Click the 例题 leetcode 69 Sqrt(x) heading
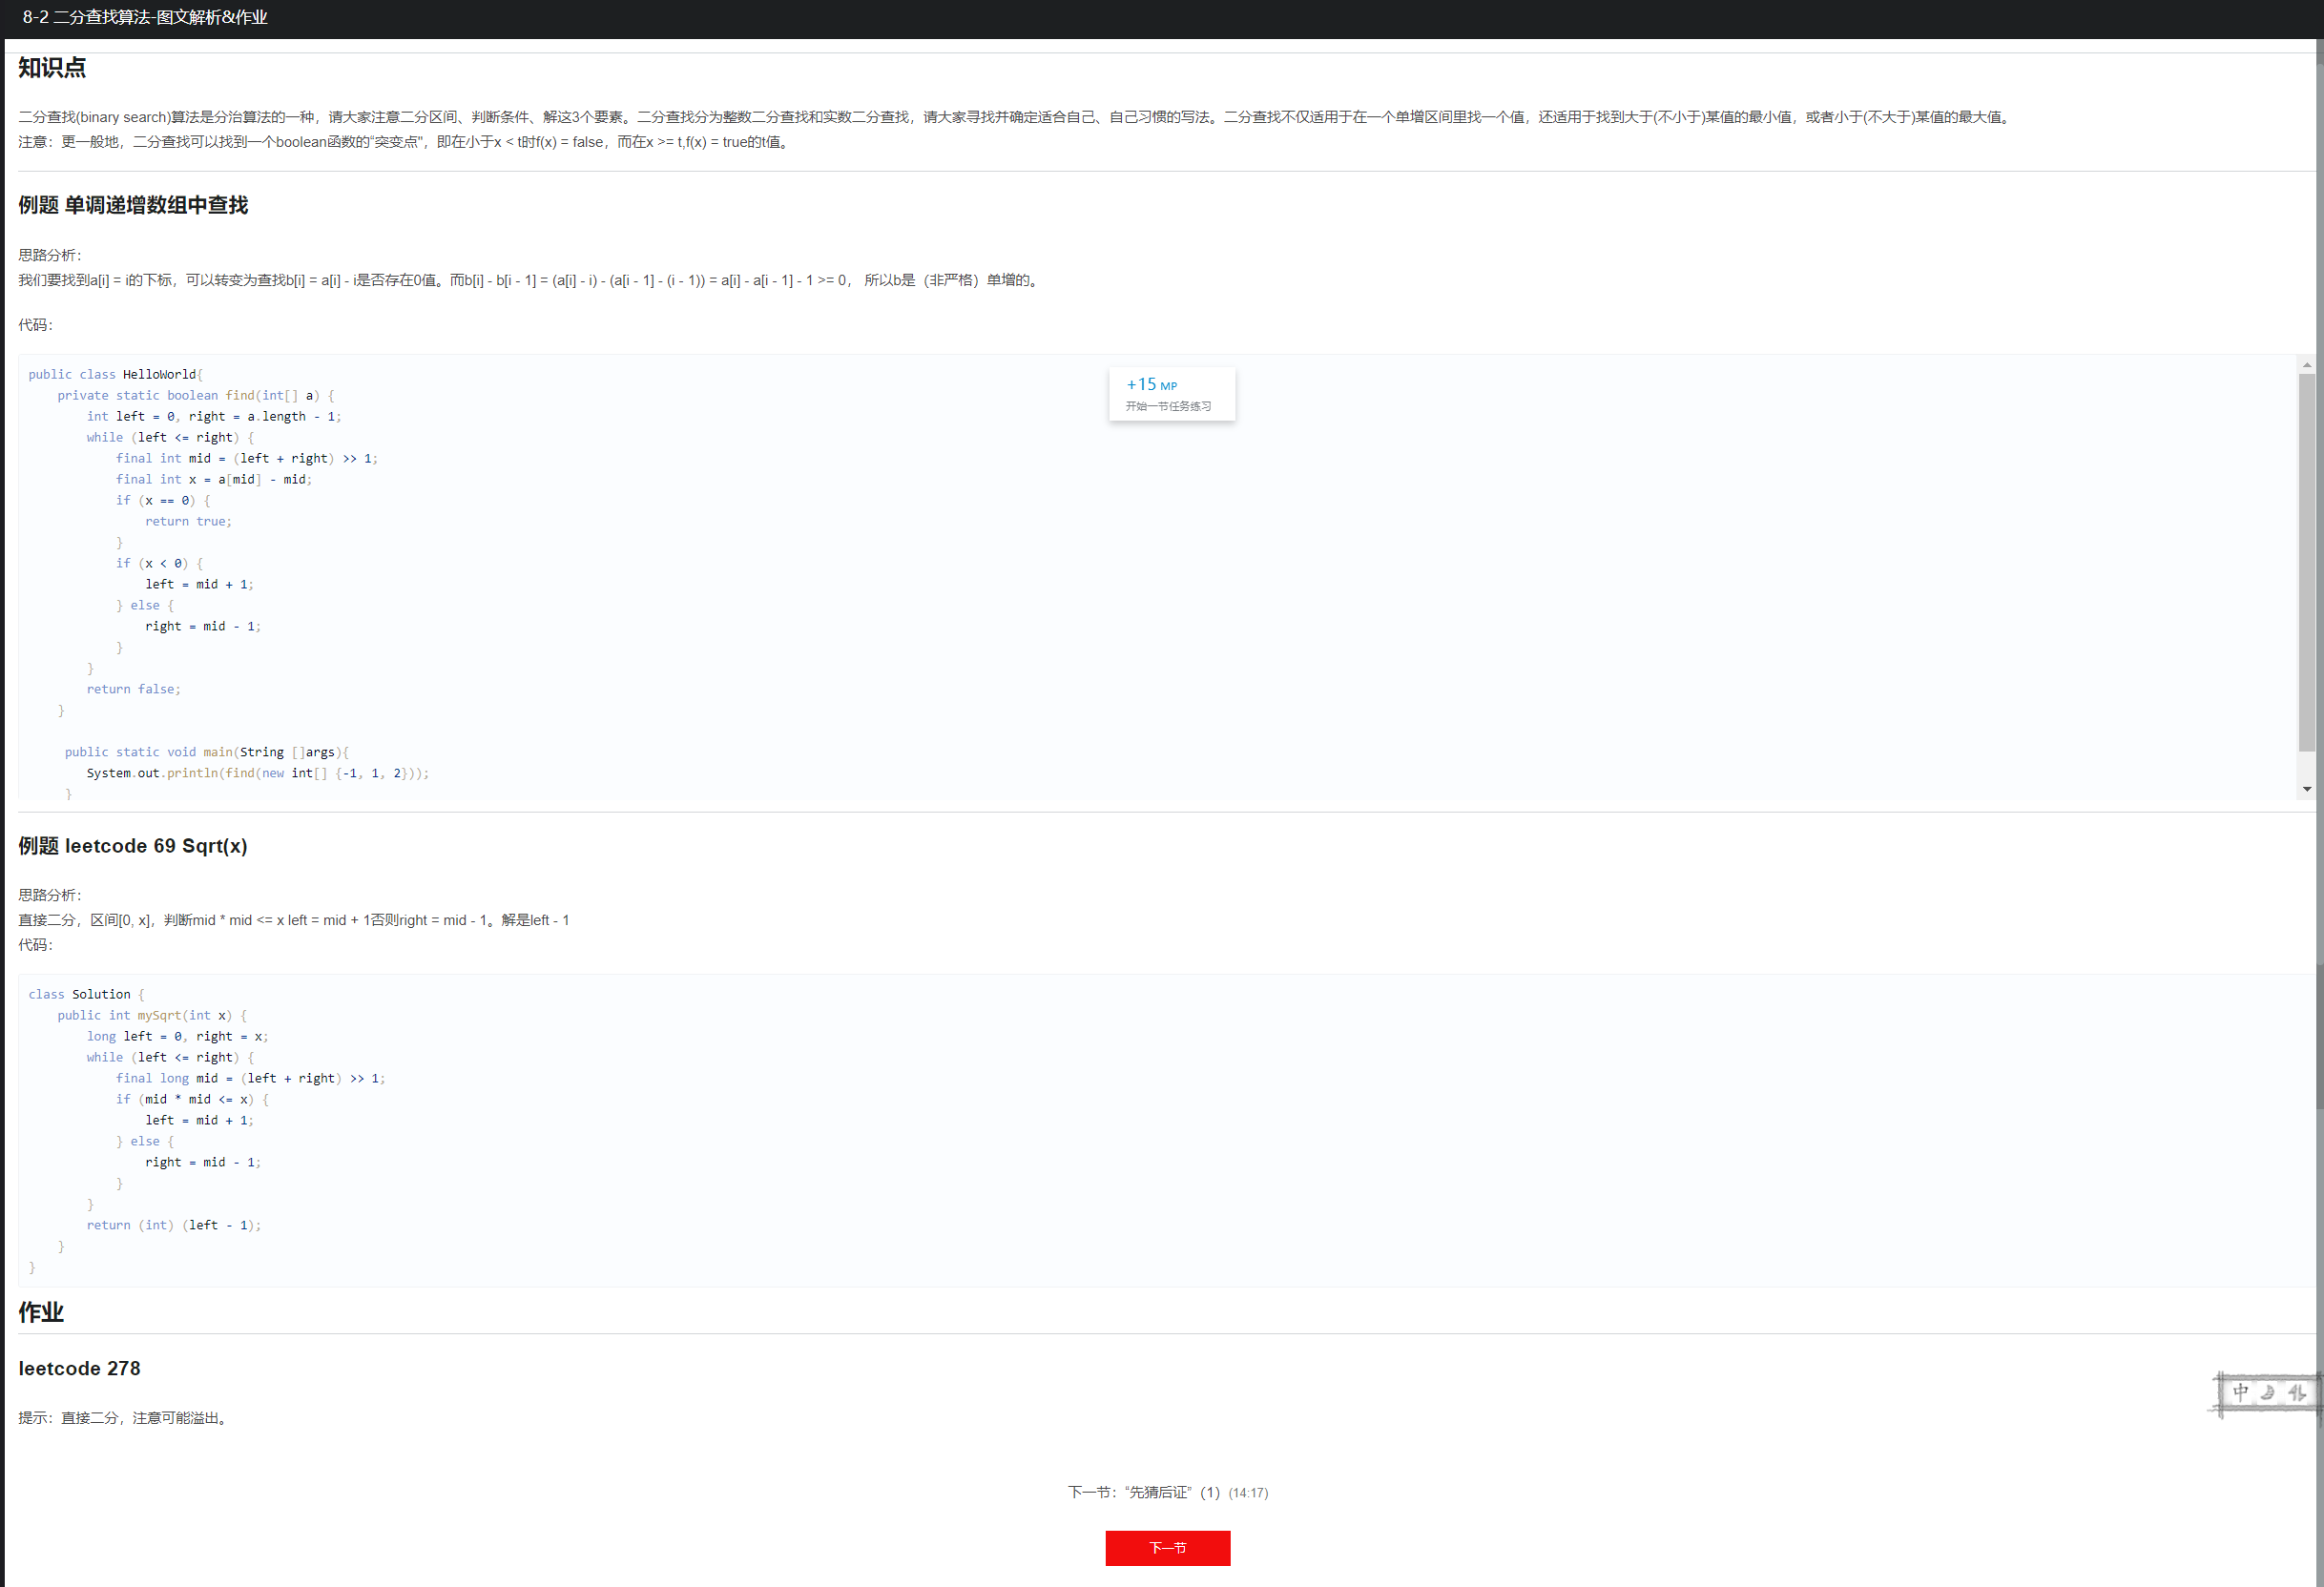This screenshot has height=1587, width=2324. (x=133, y=846)
